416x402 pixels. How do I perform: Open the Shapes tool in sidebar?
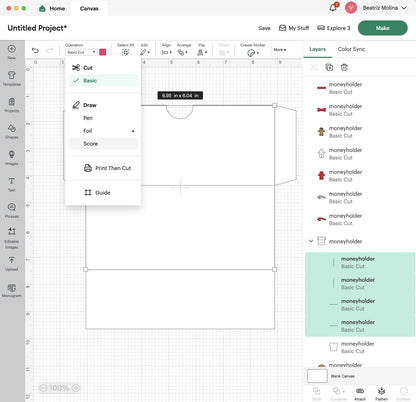[12, 131]
